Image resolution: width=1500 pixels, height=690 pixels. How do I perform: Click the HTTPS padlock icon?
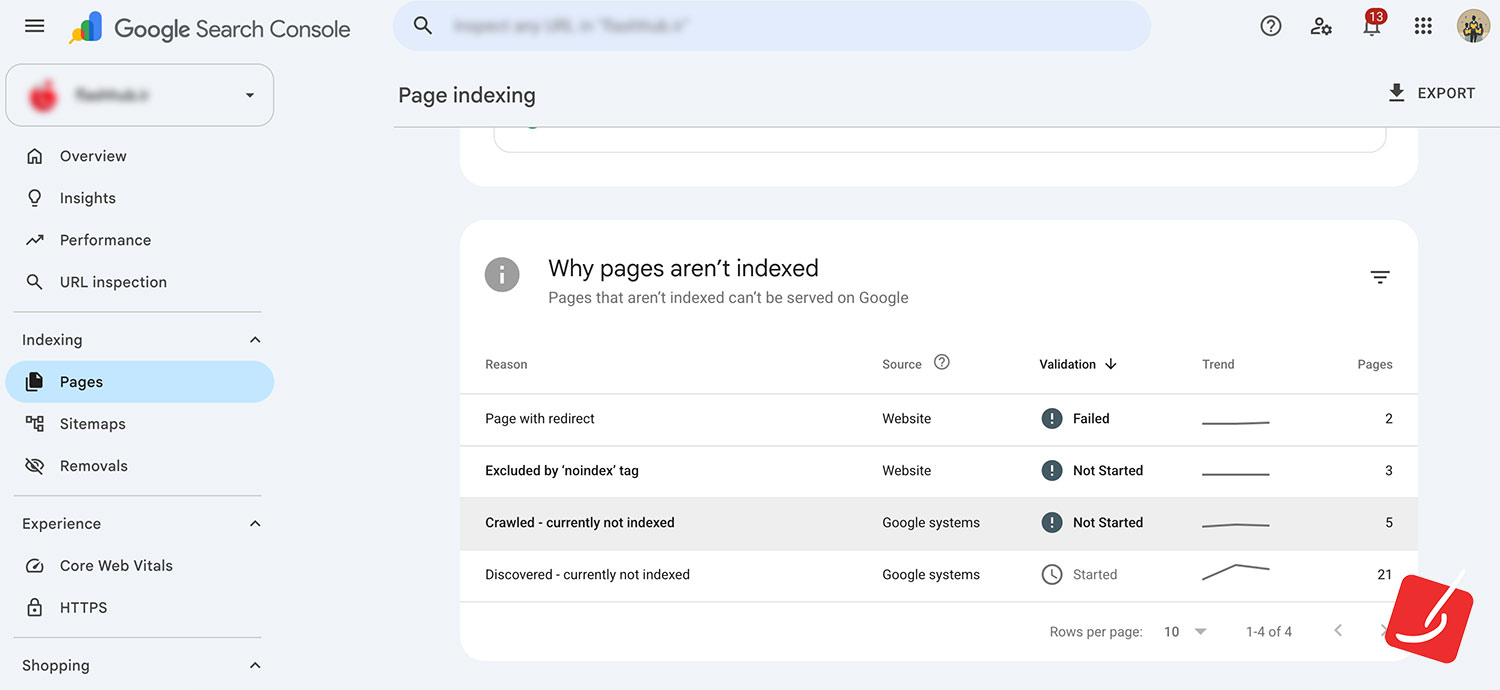coord(35,608)
